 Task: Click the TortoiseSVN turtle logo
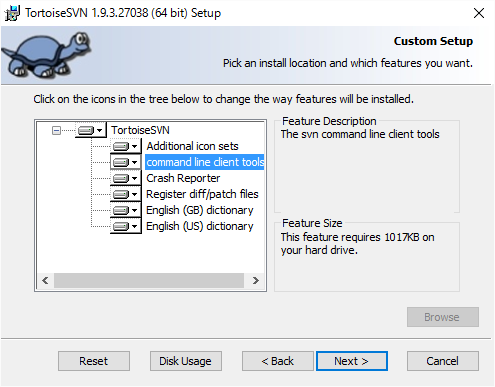click(x=46, y=54)
